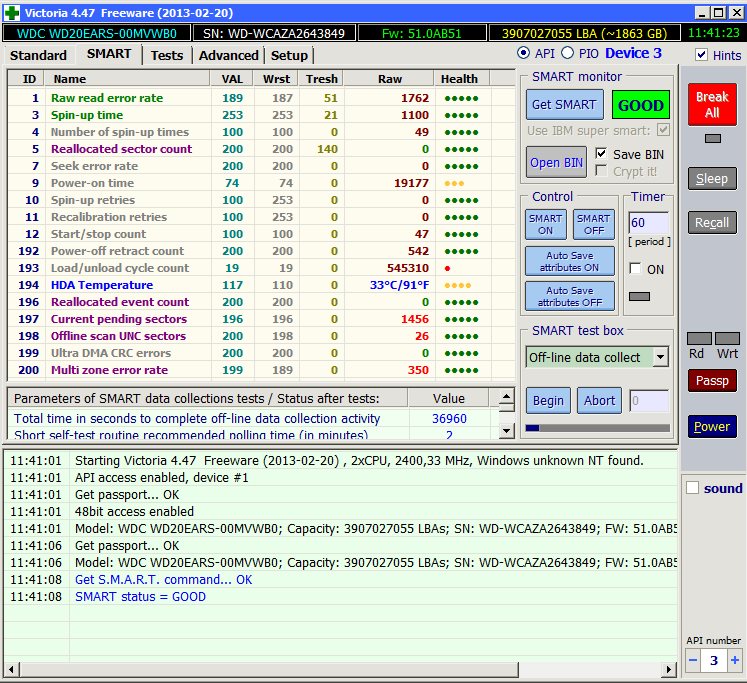Toggle the Crypt it! checkbox
The image size is (747, 683).
point(601,171)
